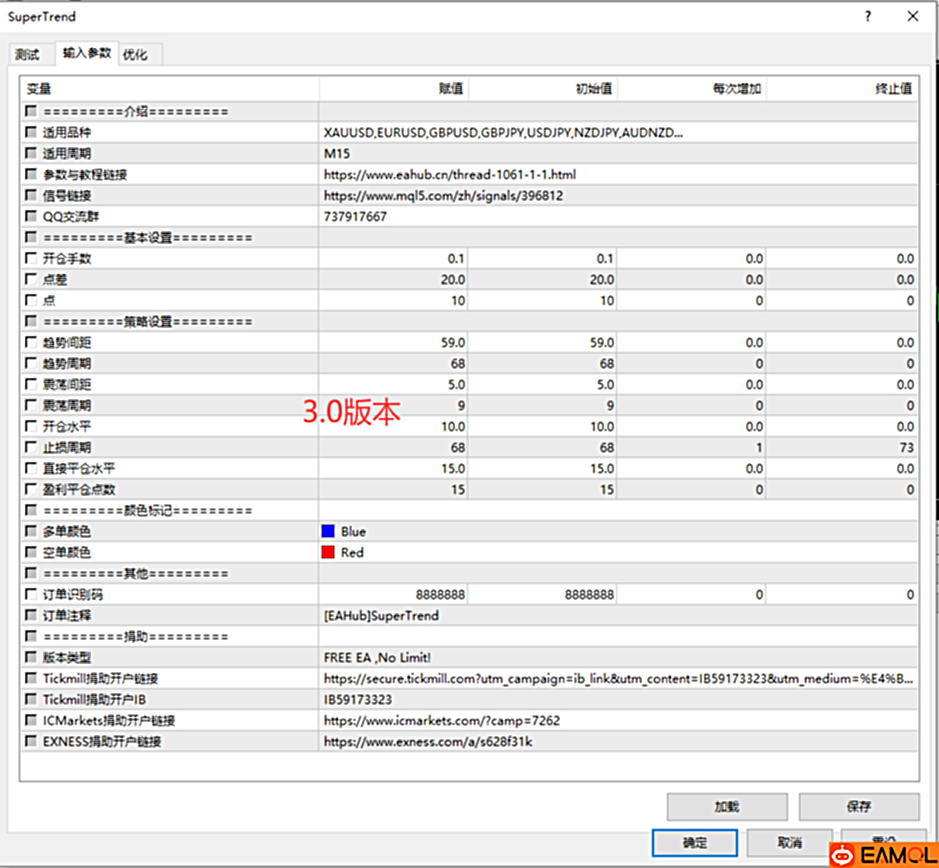Check the 开仓手数 parameter checkbox
Screen dimensions: 939x868
click(31, 258)
